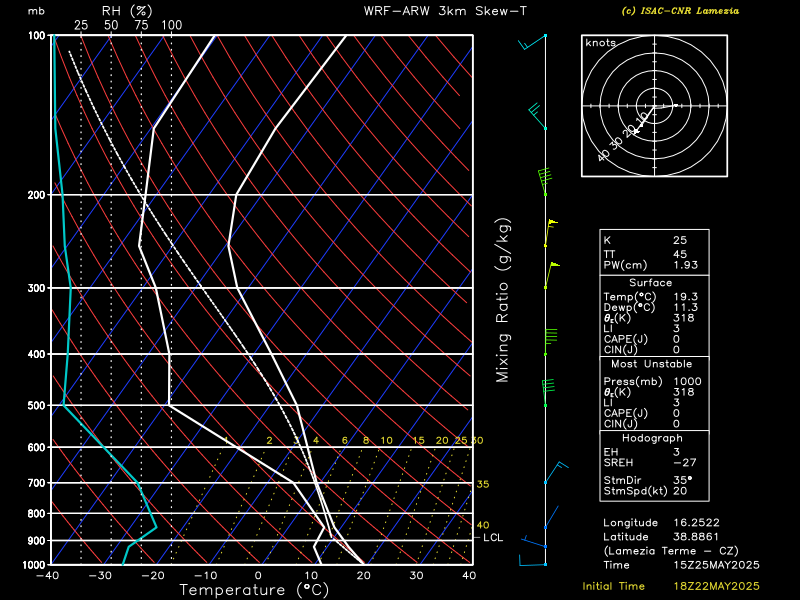Click the '0' temperature axis label
The height and width of the screenshot is (600, 800).
coord(258,576)
